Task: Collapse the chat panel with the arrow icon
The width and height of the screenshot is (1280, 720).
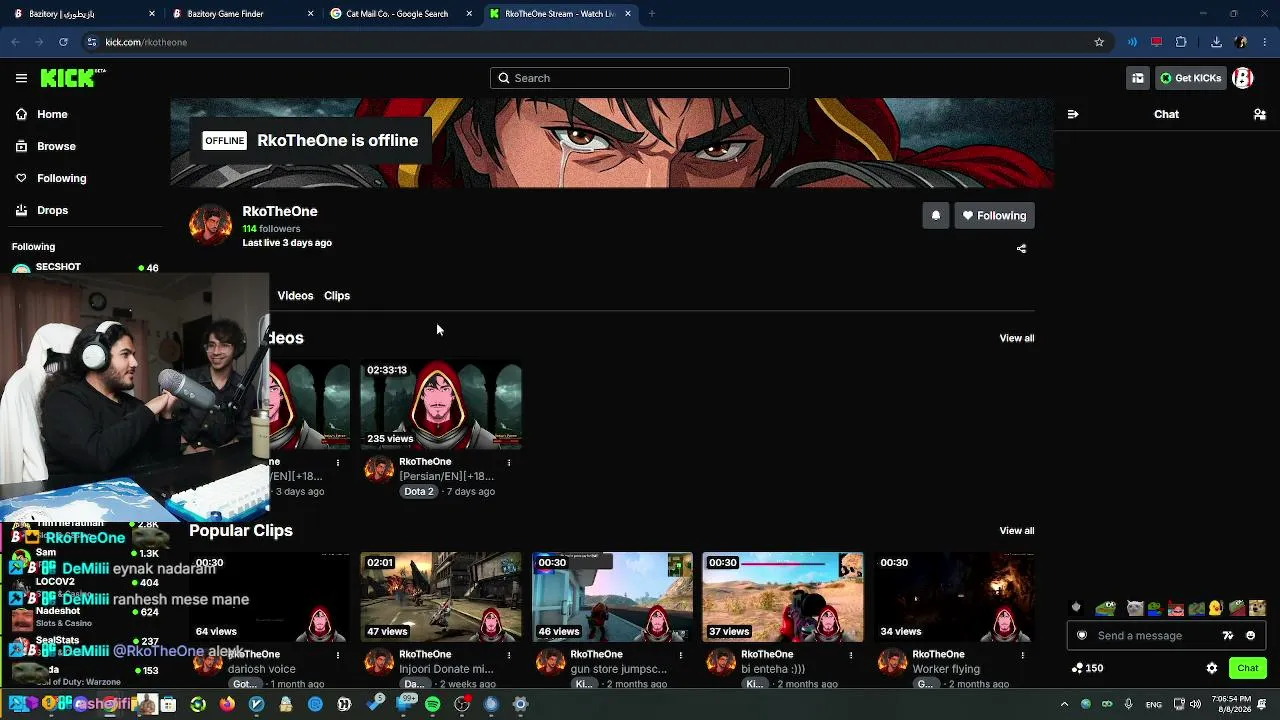Action: point(1073,114)
